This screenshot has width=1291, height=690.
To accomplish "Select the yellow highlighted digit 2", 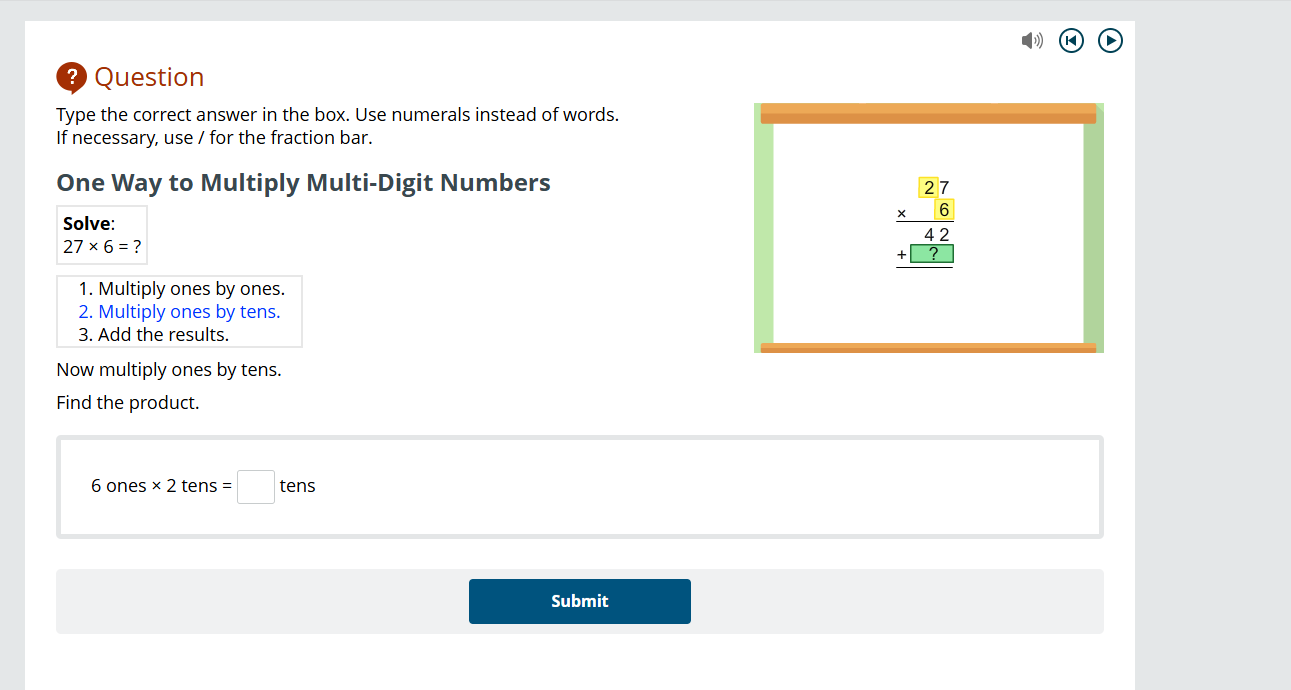I will point(926,187).
